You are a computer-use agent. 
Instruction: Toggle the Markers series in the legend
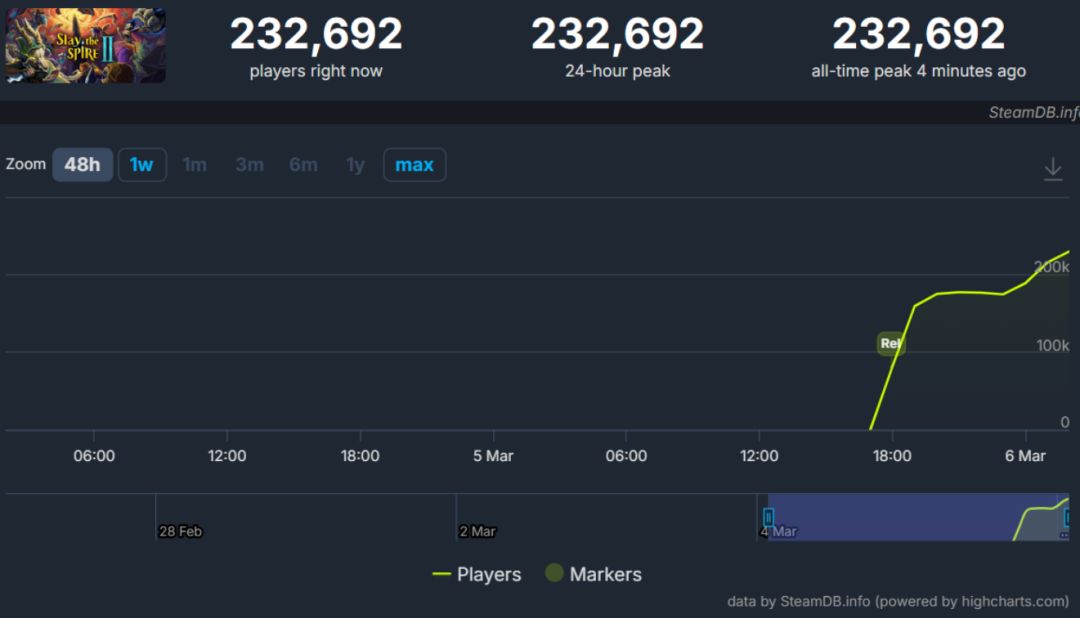click(593, 574)
